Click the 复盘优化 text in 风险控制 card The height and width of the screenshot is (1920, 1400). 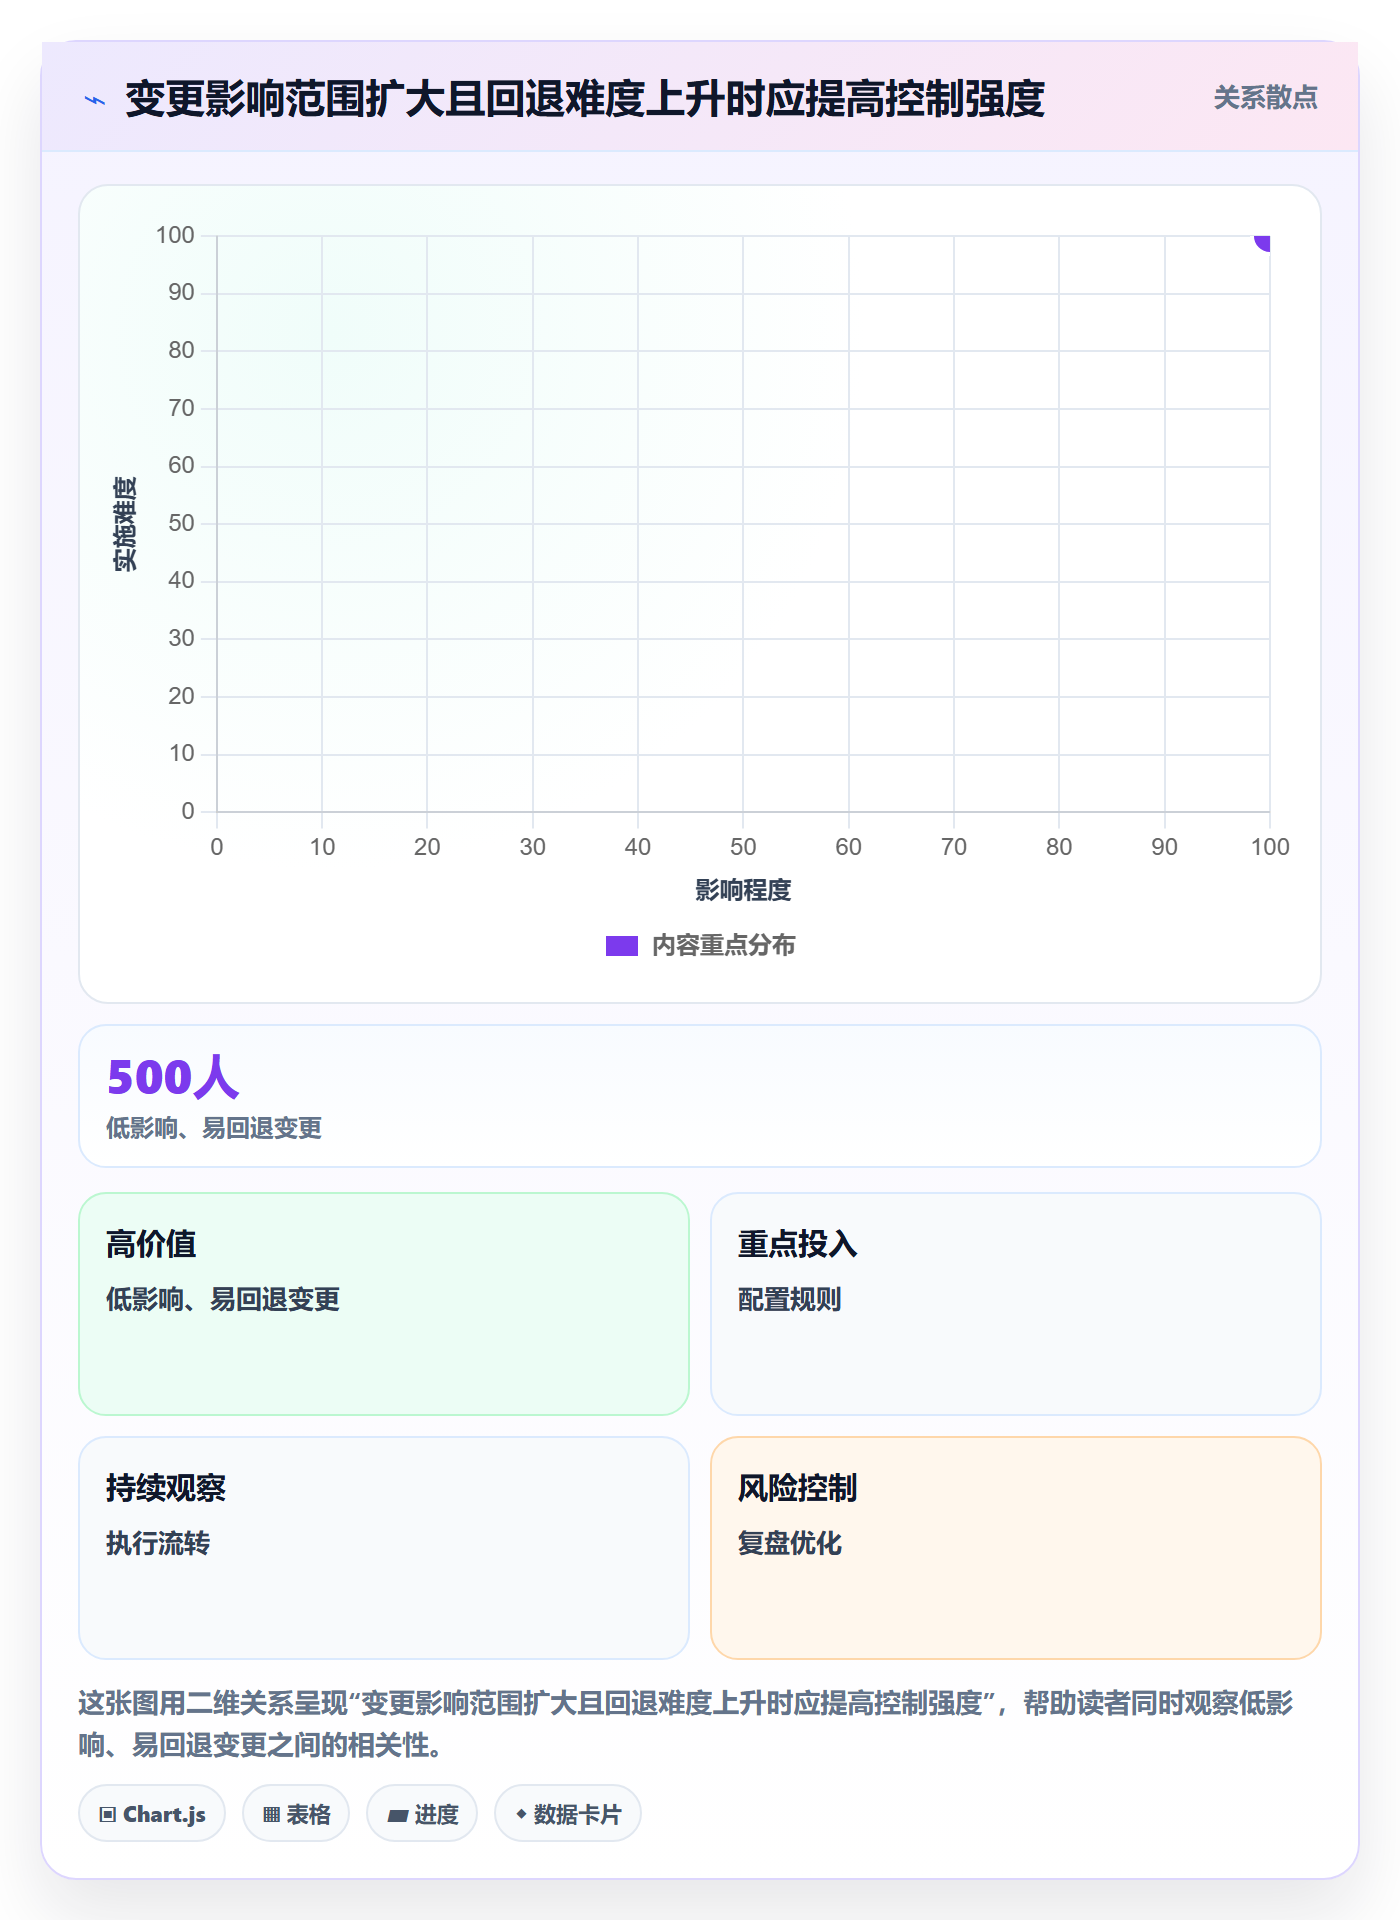coord(789,1543)
